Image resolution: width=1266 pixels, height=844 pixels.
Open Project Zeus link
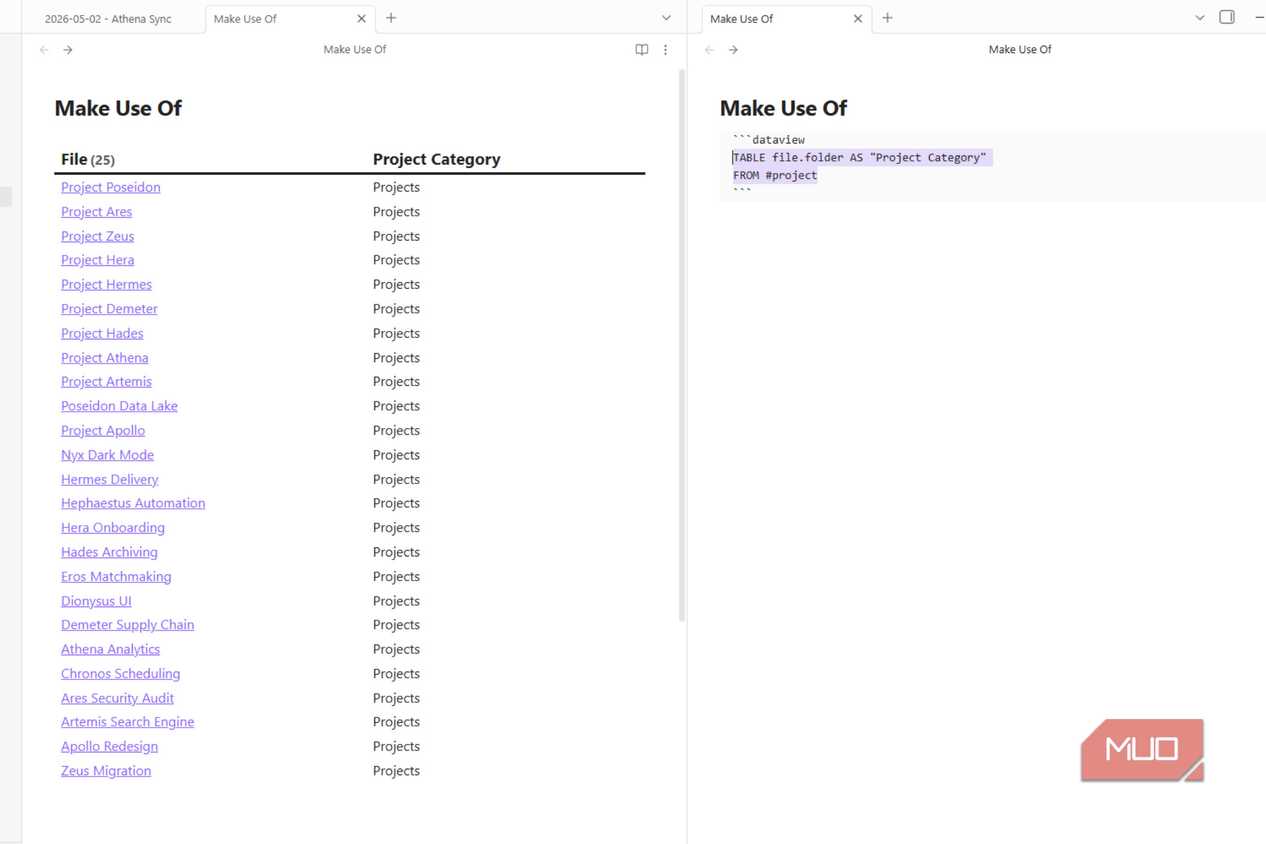tap(97, 236)
